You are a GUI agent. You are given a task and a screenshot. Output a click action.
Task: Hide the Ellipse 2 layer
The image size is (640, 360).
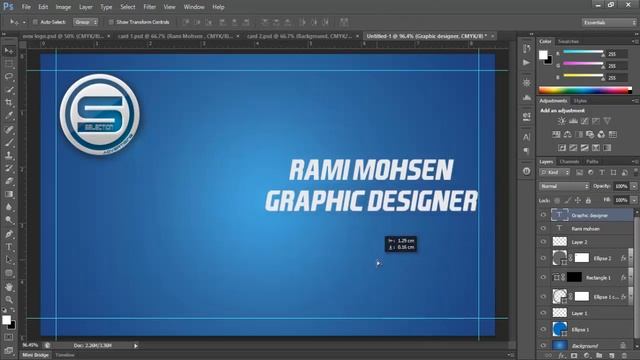click(543, 258)
